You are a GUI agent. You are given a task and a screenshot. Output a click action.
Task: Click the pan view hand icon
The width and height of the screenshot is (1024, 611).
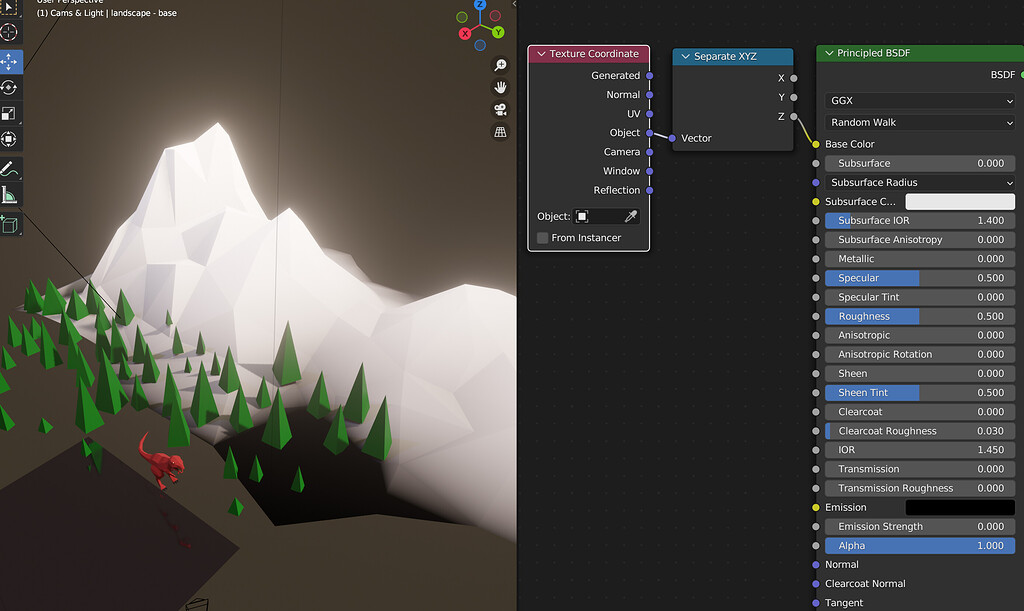pos(500,87)
